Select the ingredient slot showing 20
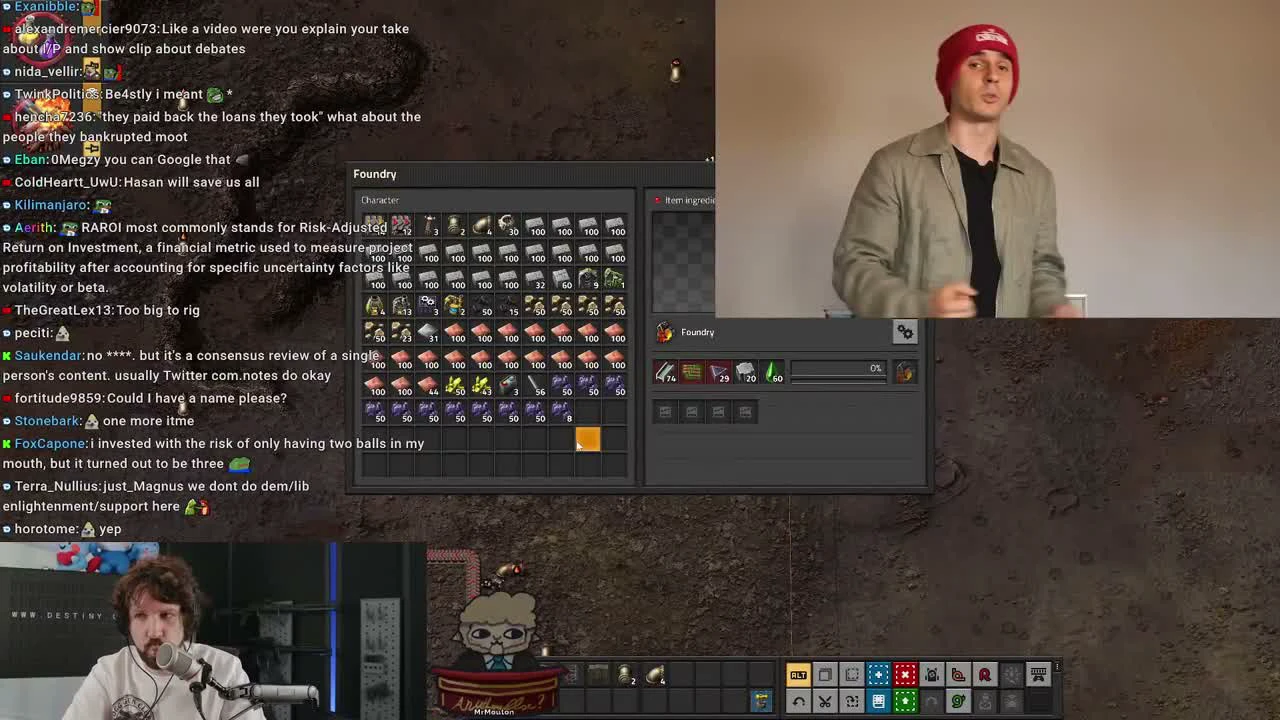Image resolution: width=1280 pixels, height=720 pixels. point(746,373)
